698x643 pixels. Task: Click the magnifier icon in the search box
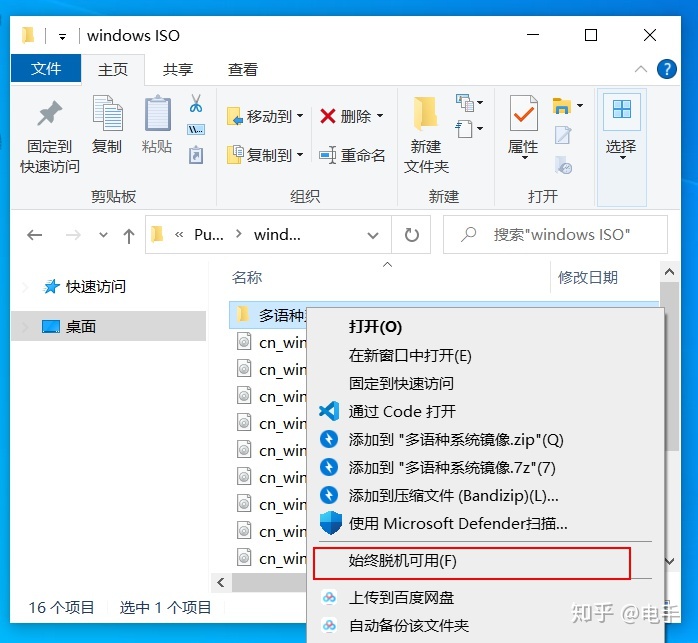[468, 234]
